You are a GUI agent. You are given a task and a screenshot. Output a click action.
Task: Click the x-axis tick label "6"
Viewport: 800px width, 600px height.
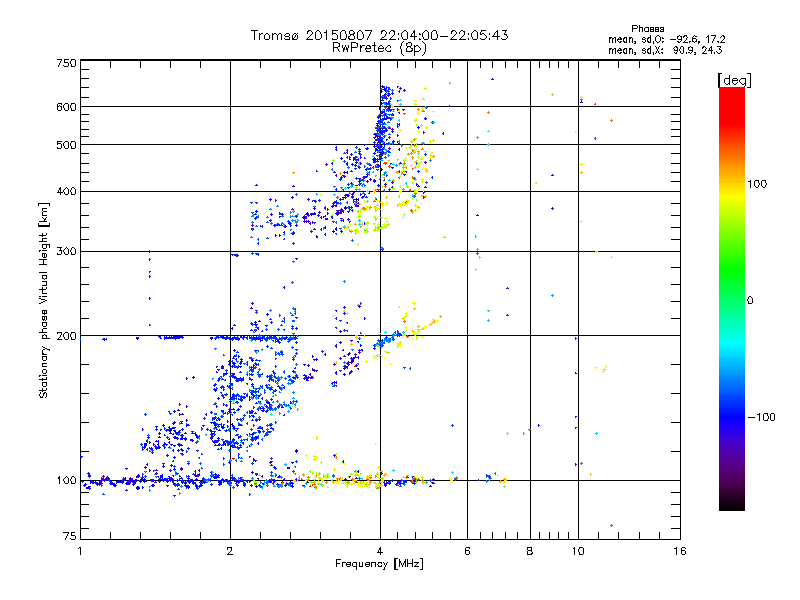click(467, 551)
